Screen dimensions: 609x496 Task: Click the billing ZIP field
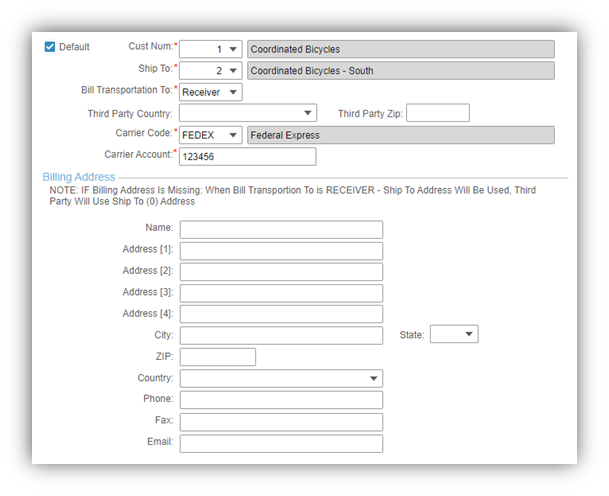(218, 357)
